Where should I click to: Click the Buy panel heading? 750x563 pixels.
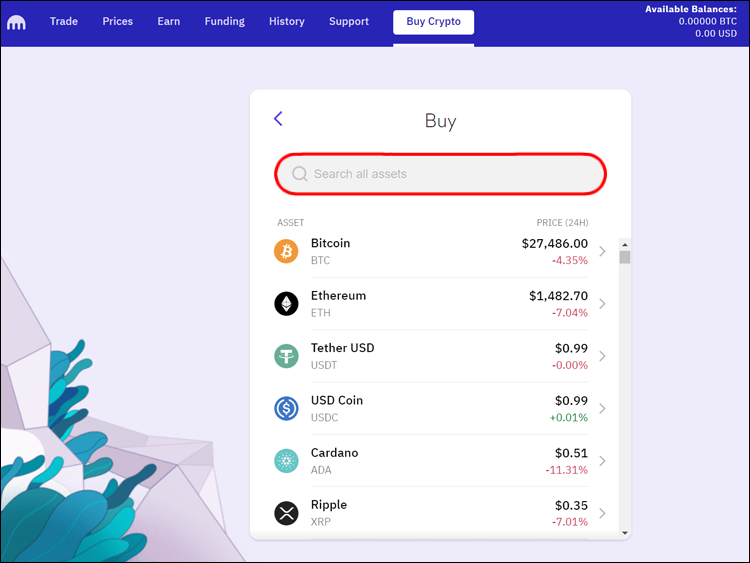(x=441, y=121)
